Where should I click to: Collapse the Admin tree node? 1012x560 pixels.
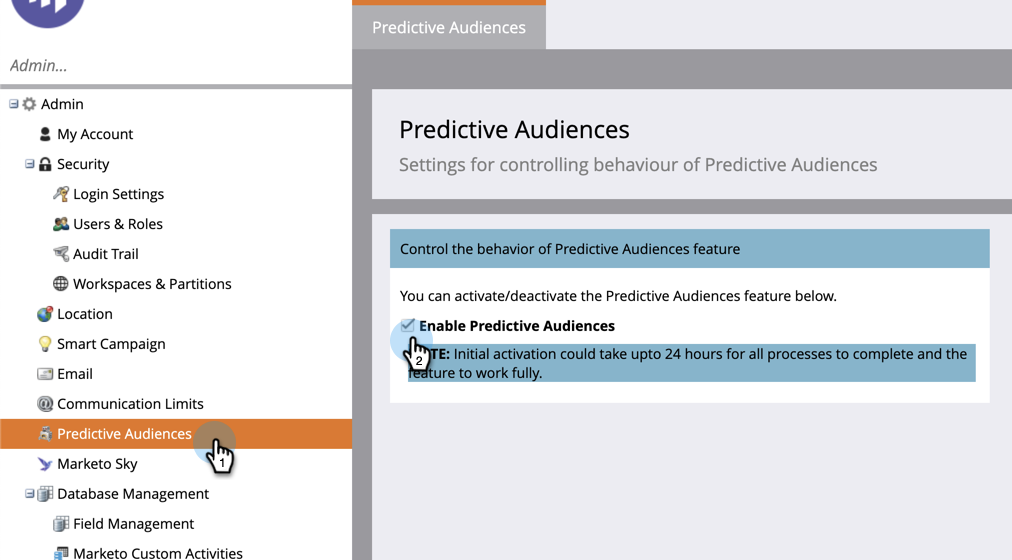pyautogui.click(x=14, y=104)
